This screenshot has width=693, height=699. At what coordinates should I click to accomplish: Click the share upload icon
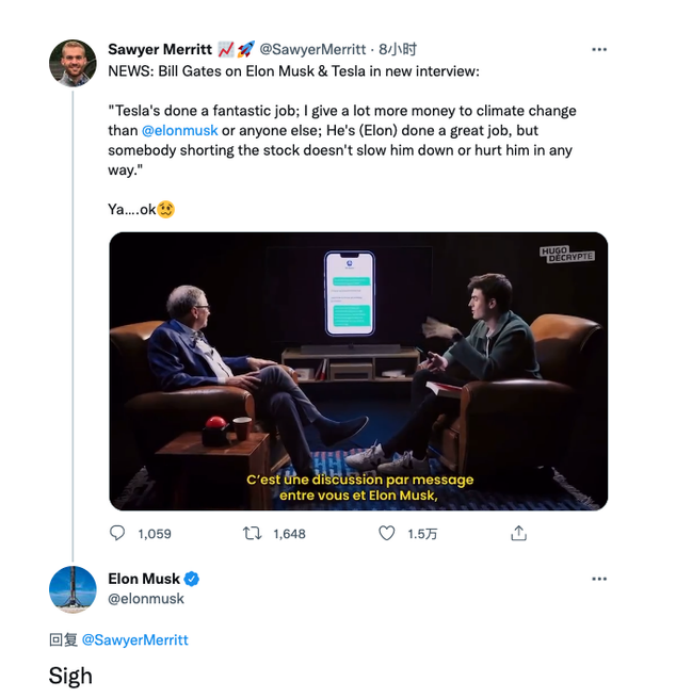coord(518,534)
